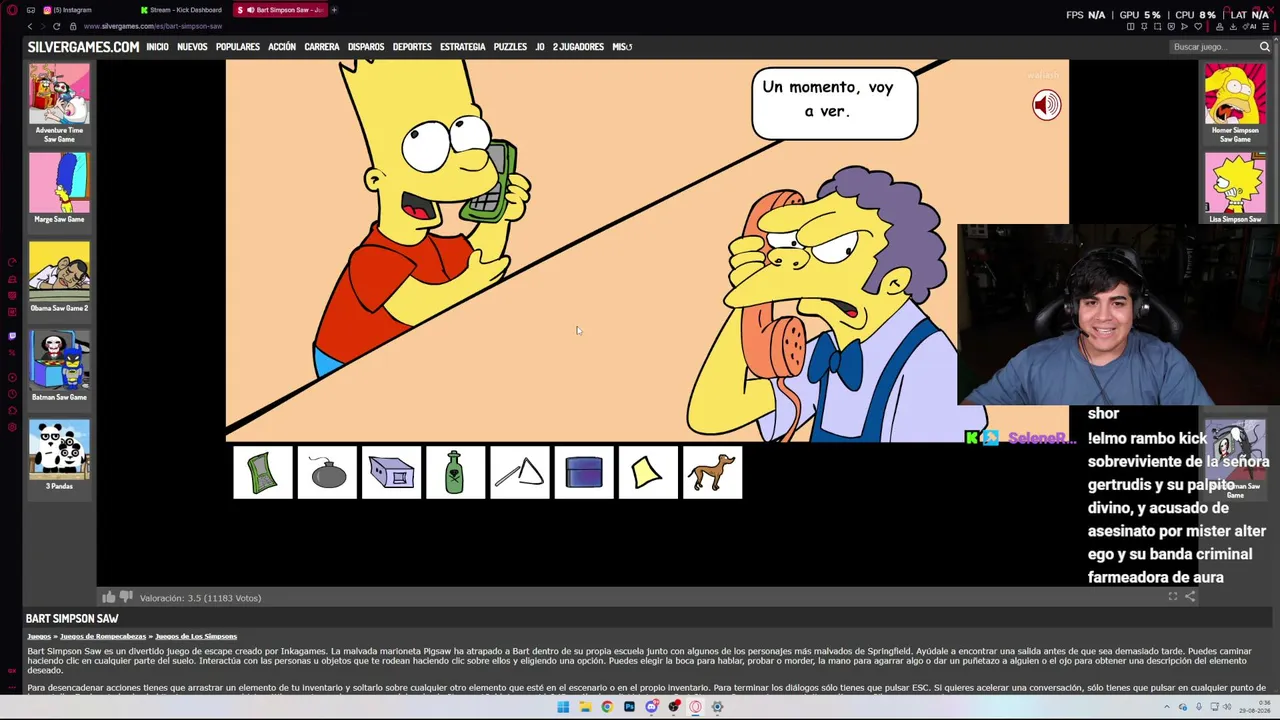Select the green poison bottle inventory item
The width and height of the screenshot is (1280, 720).
point(455,472)
